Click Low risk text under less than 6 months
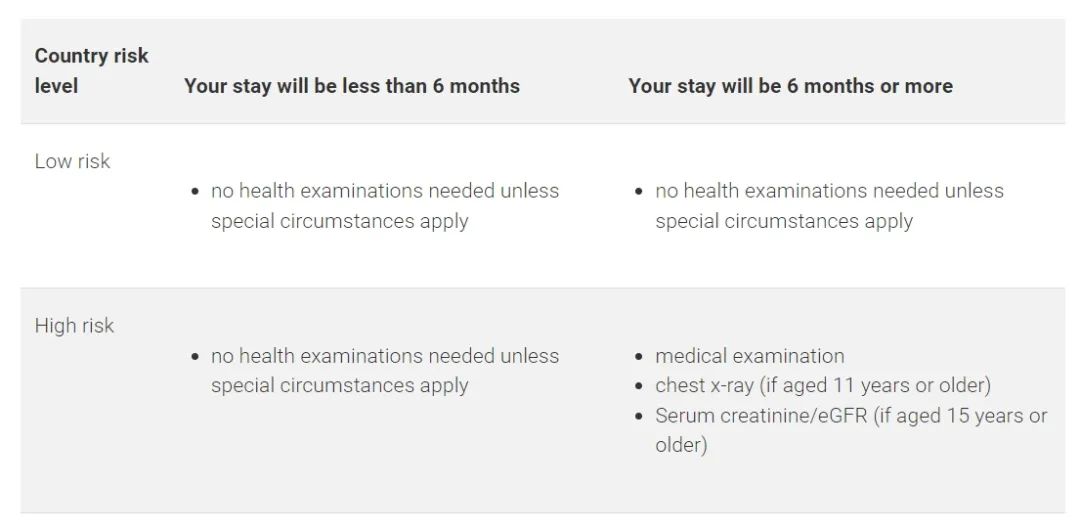 coord(384,205)
